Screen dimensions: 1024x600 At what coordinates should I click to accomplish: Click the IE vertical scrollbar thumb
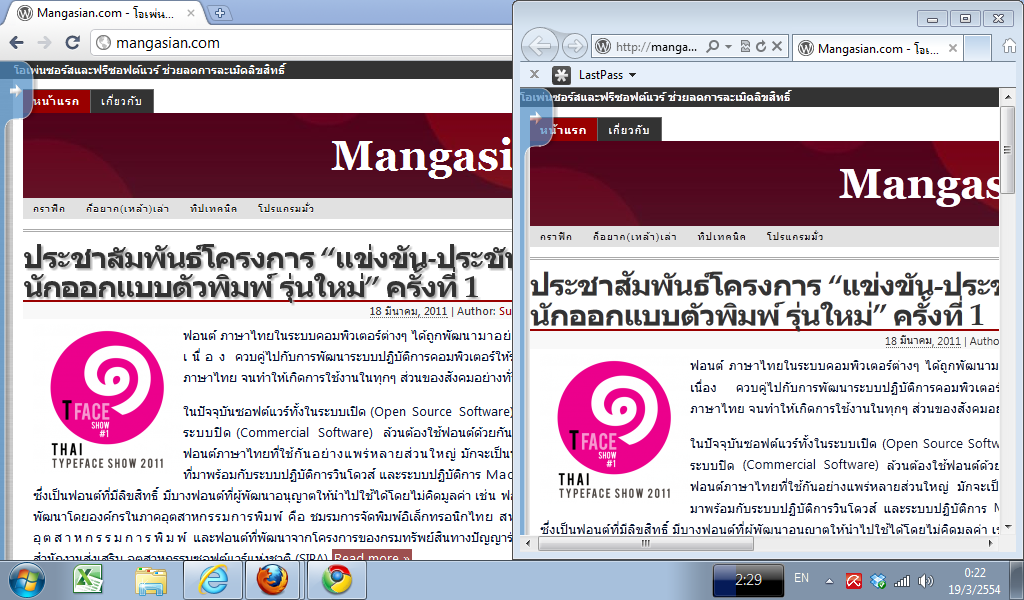(x=1008, y=150)
